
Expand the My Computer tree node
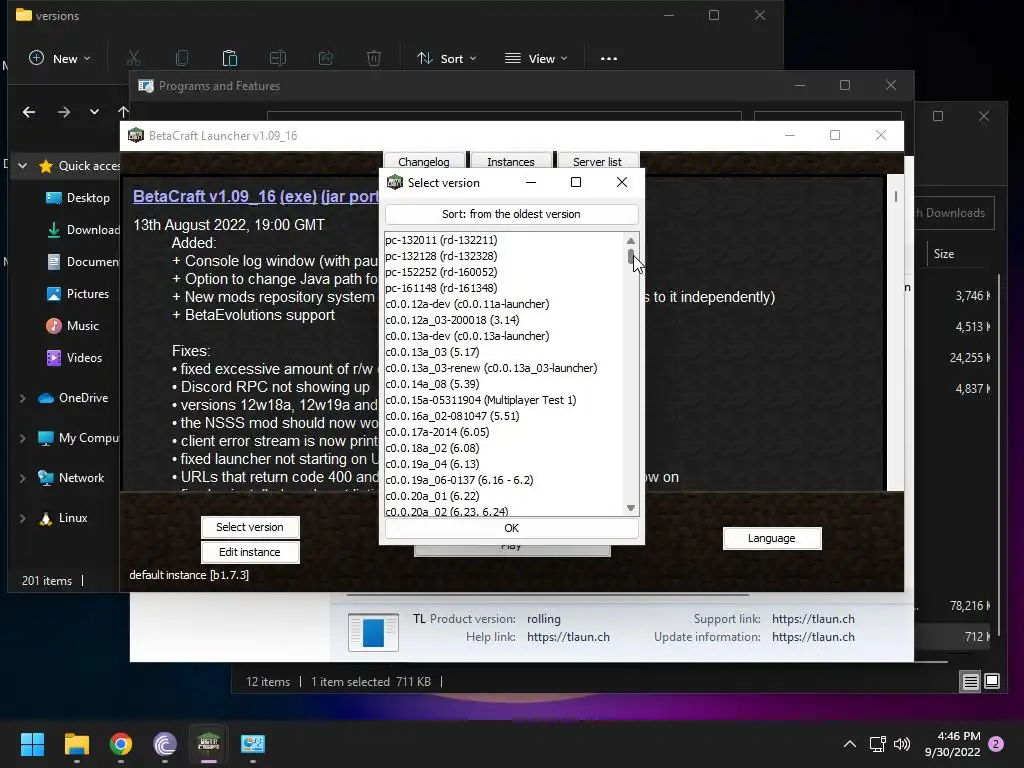click(x=22, y=438)
